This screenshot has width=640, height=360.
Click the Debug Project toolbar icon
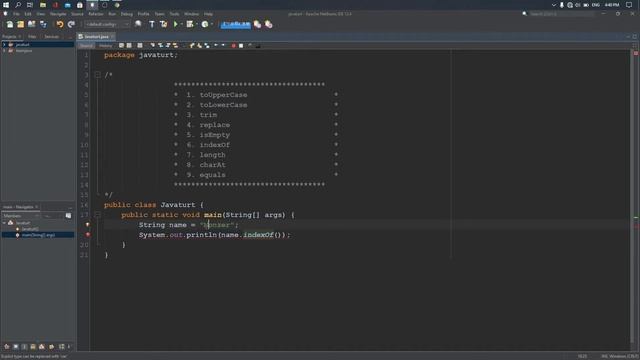[x=190, y=24]
